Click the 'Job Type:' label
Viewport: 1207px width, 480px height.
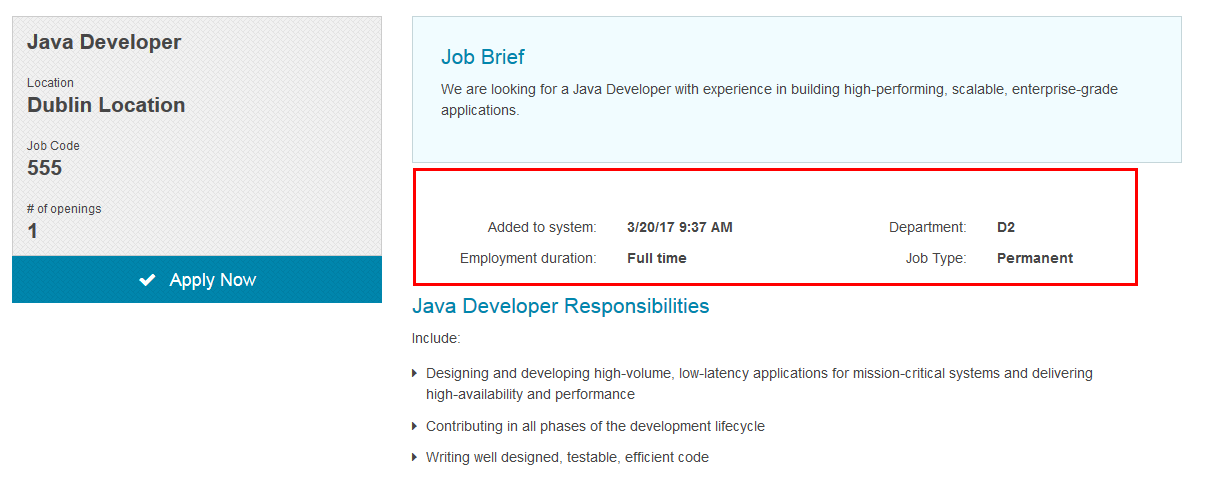936,258
